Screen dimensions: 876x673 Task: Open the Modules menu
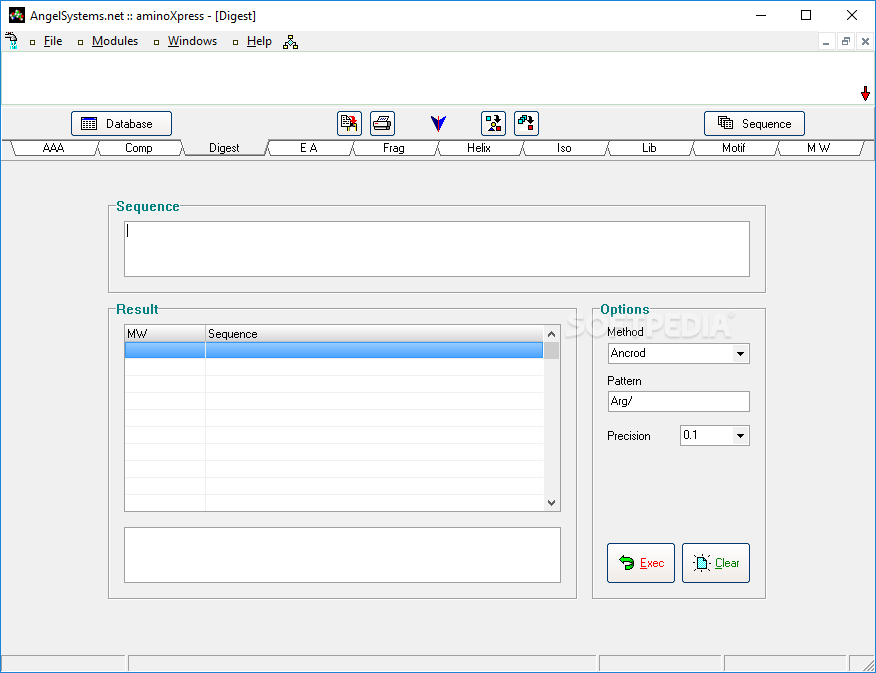click(115, 41)
